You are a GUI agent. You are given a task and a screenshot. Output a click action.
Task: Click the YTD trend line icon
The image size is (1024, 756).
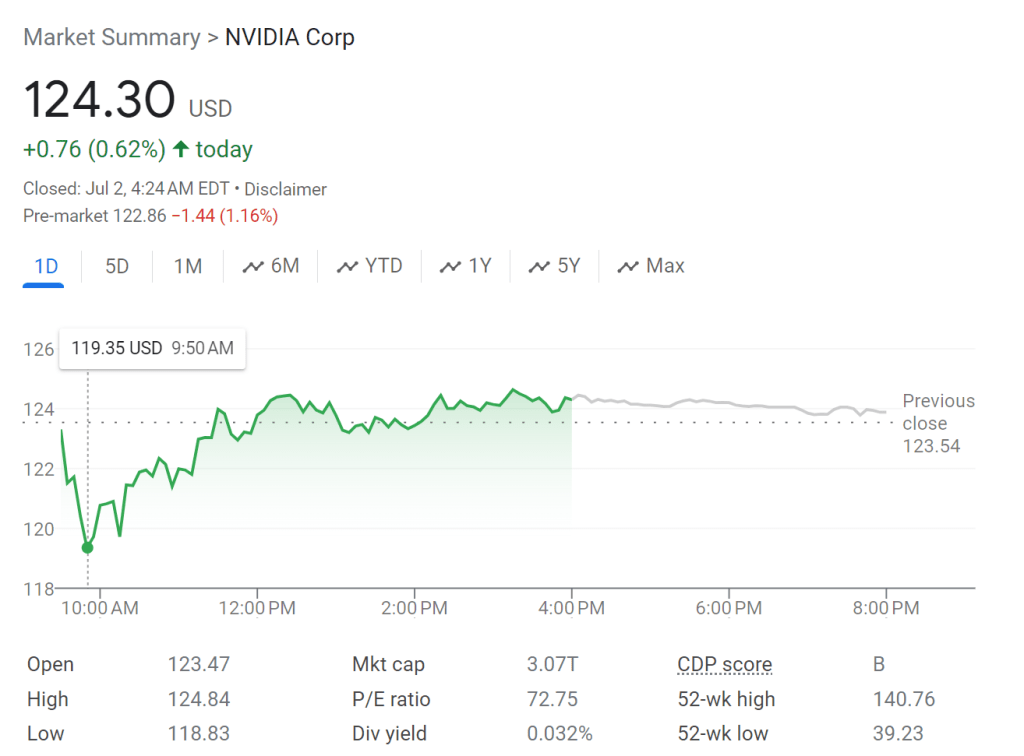(348, 267)
